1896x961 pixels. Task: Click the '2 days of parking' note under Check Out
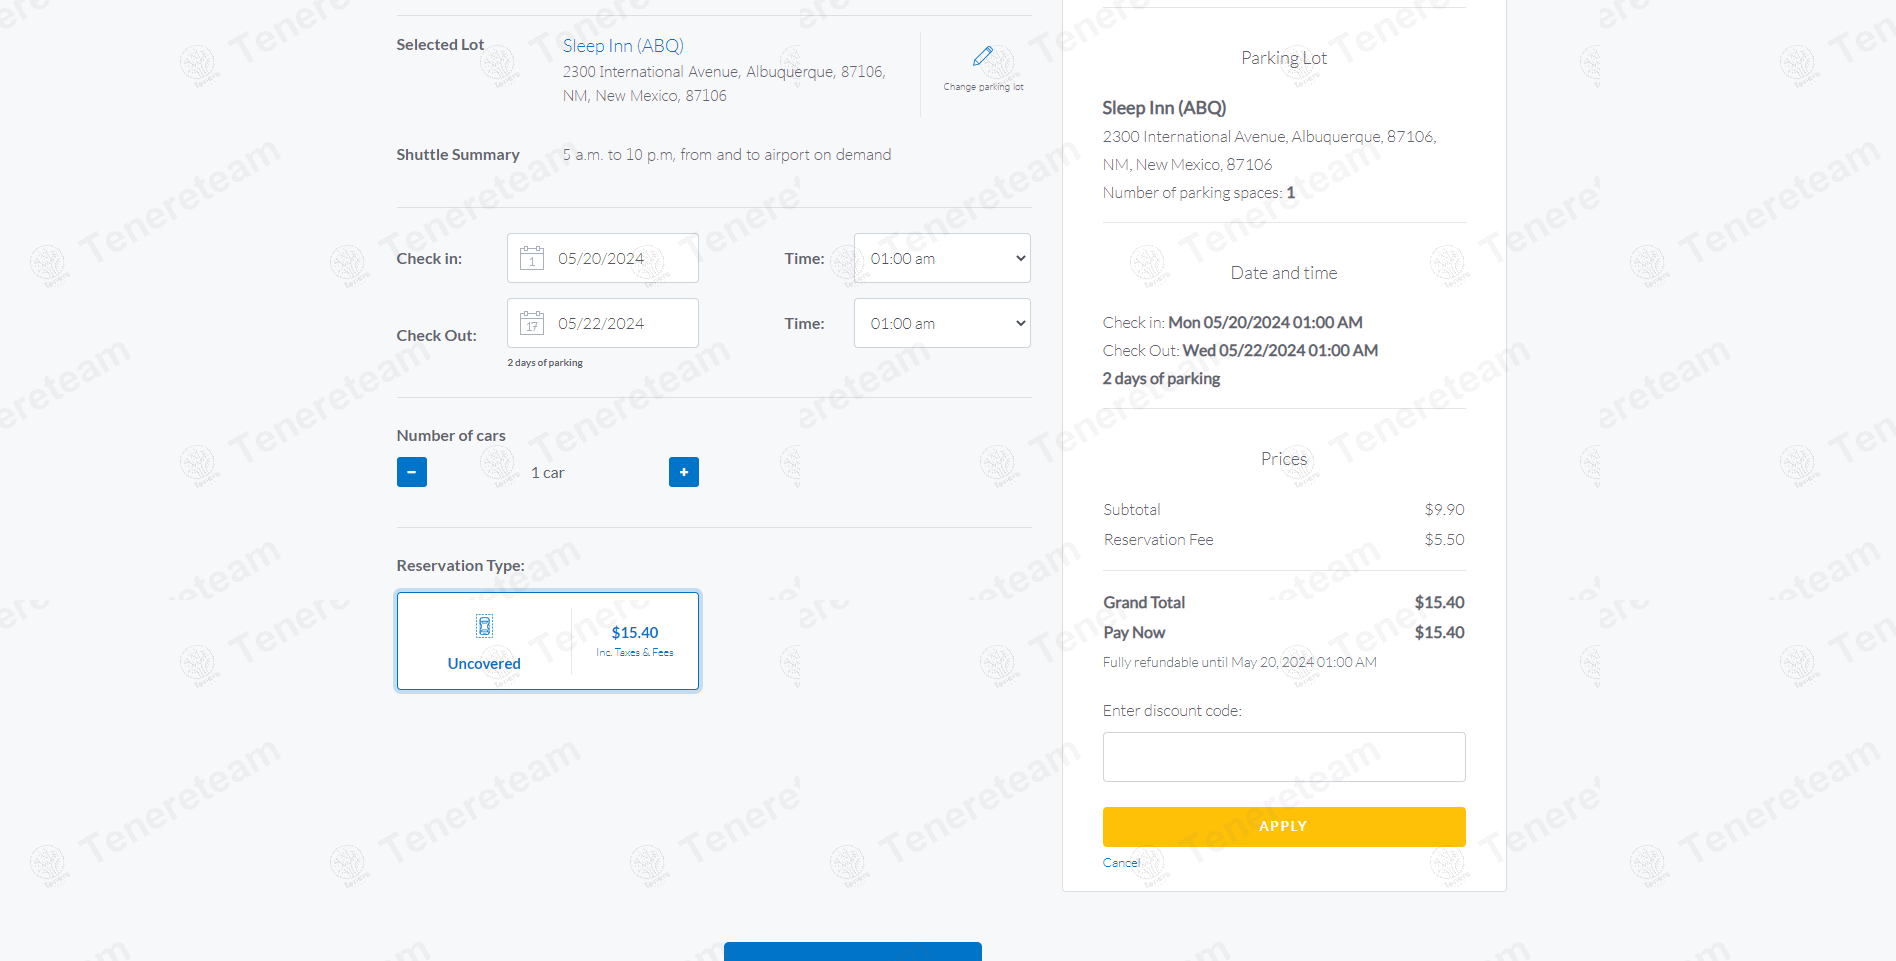pyautogui.click(x=545, y=363)
